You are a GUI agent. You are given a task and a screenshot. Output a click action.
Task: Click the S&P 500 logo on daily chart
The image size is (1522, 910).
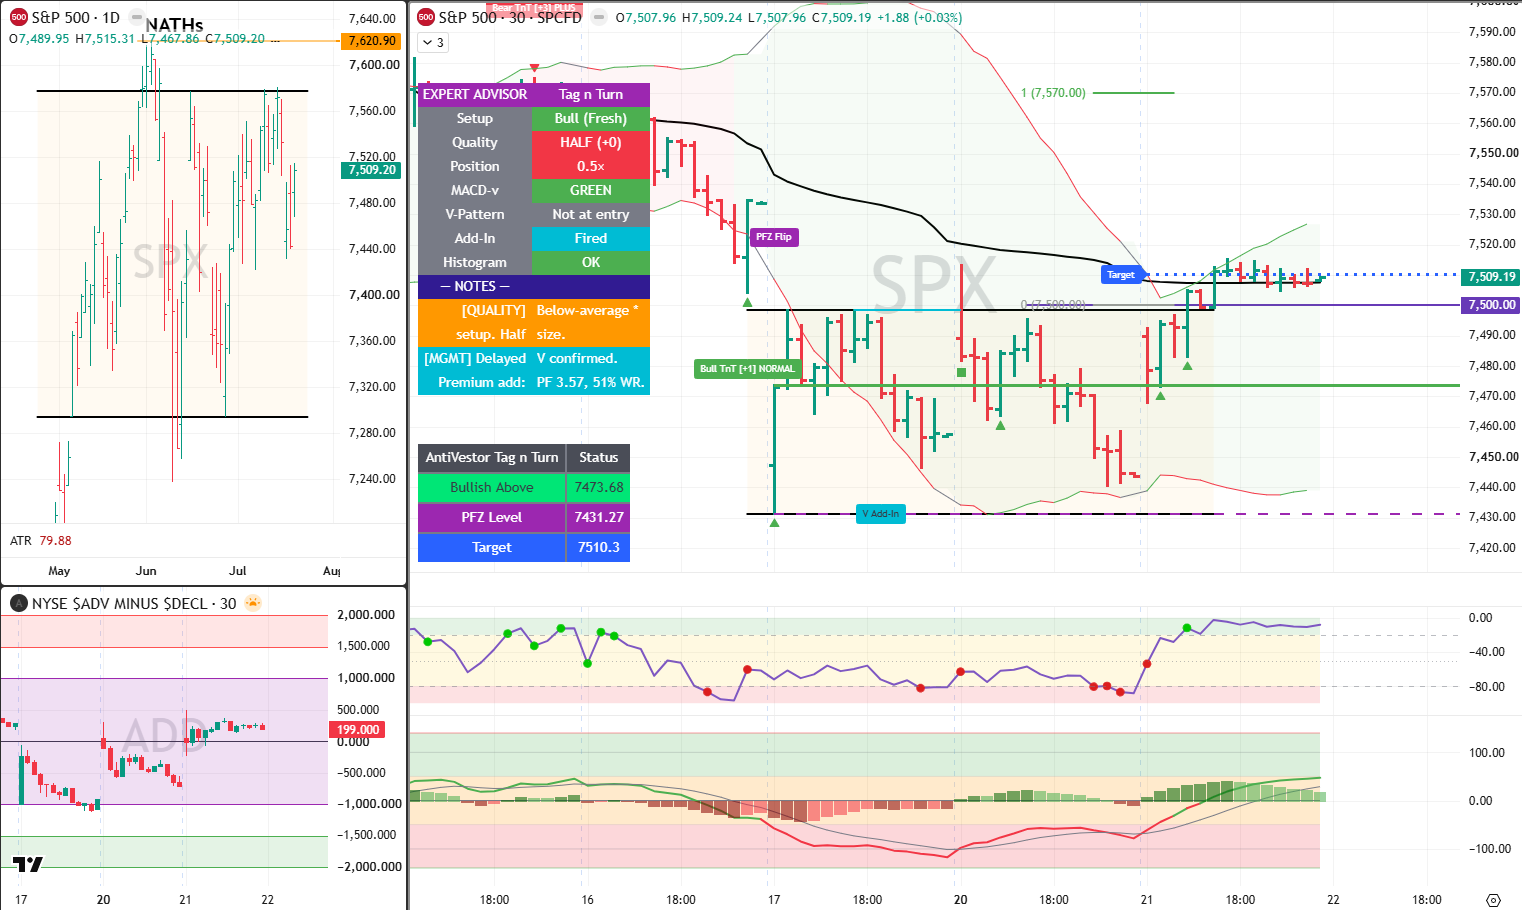tap(18, 17)
